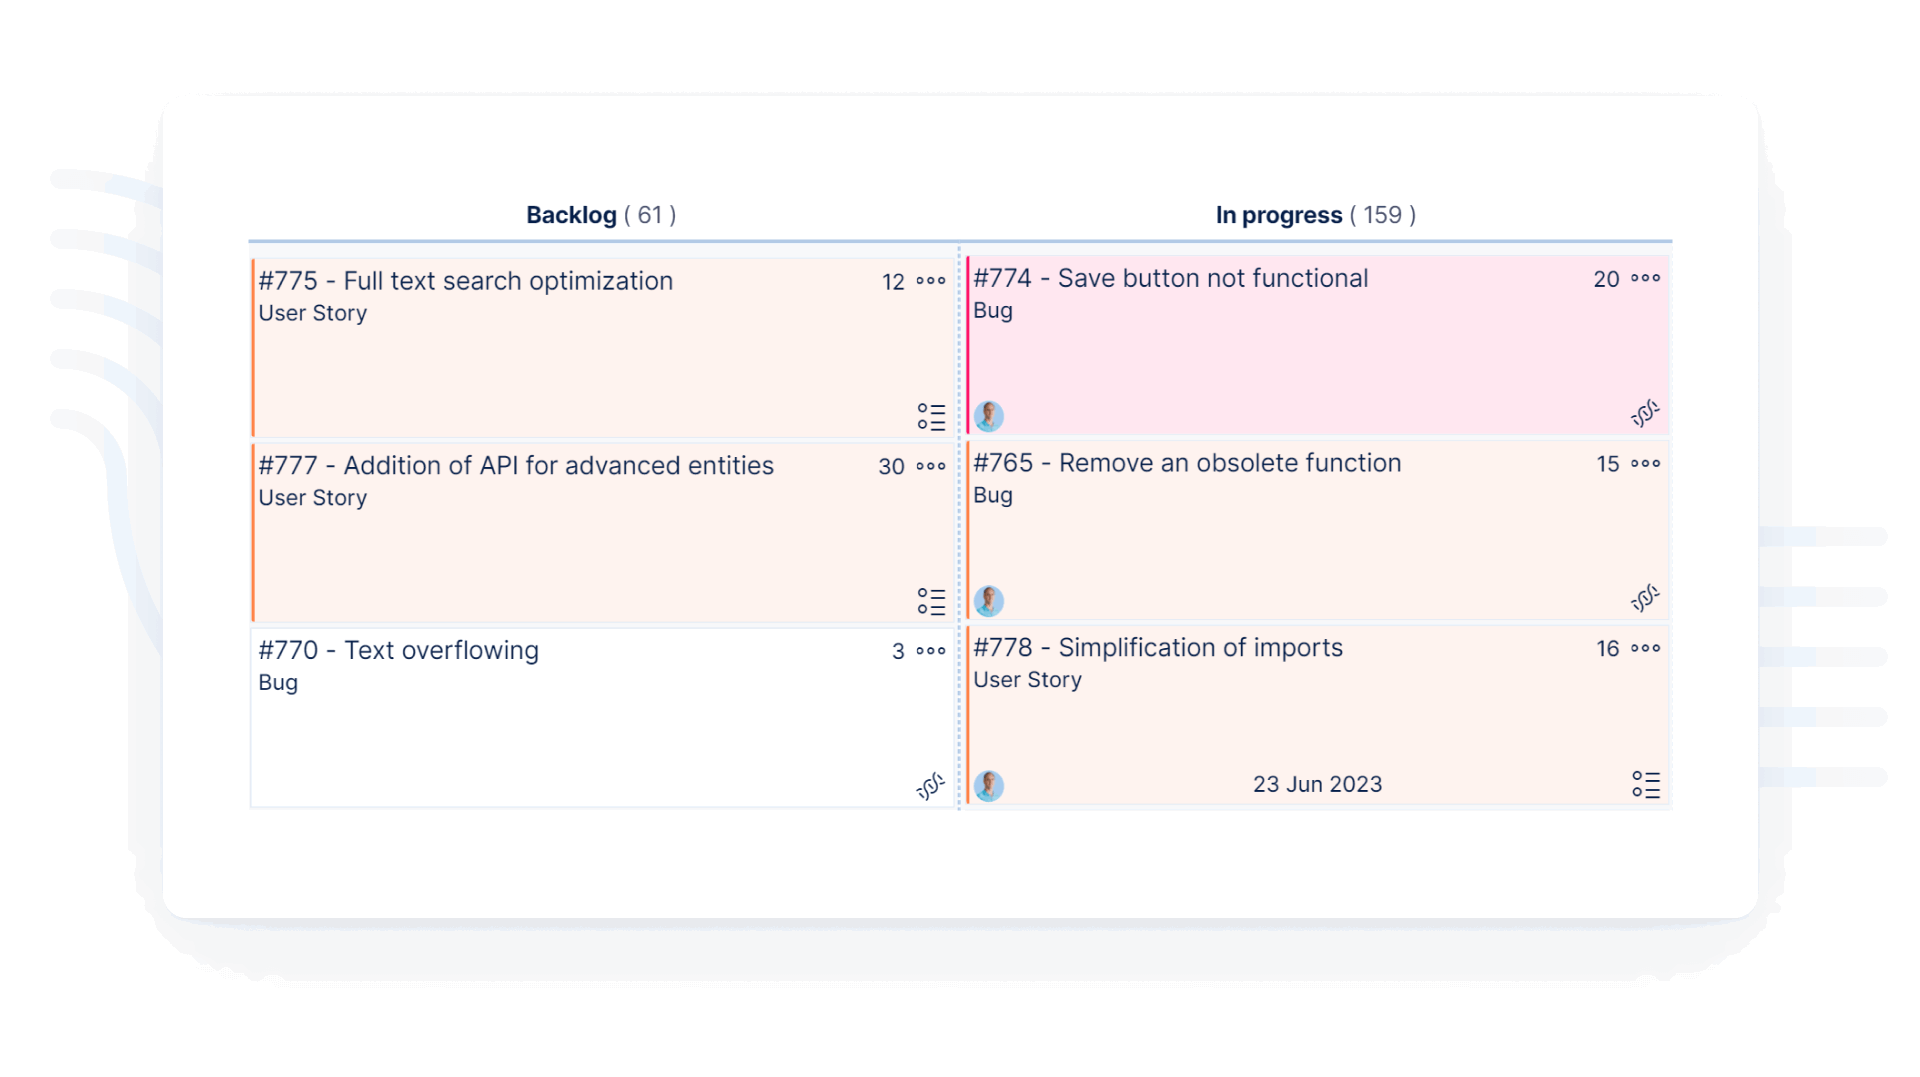This screenshot has width=1920, height=1077.
Task: Open the checklist icon on card #775
Action: (931, 417)
